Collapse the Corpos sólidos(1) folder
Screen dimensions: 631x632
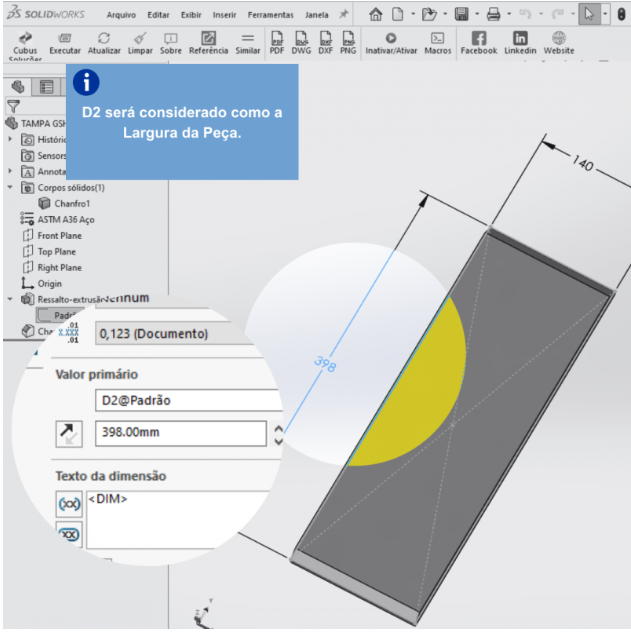(x=10, y=187)
